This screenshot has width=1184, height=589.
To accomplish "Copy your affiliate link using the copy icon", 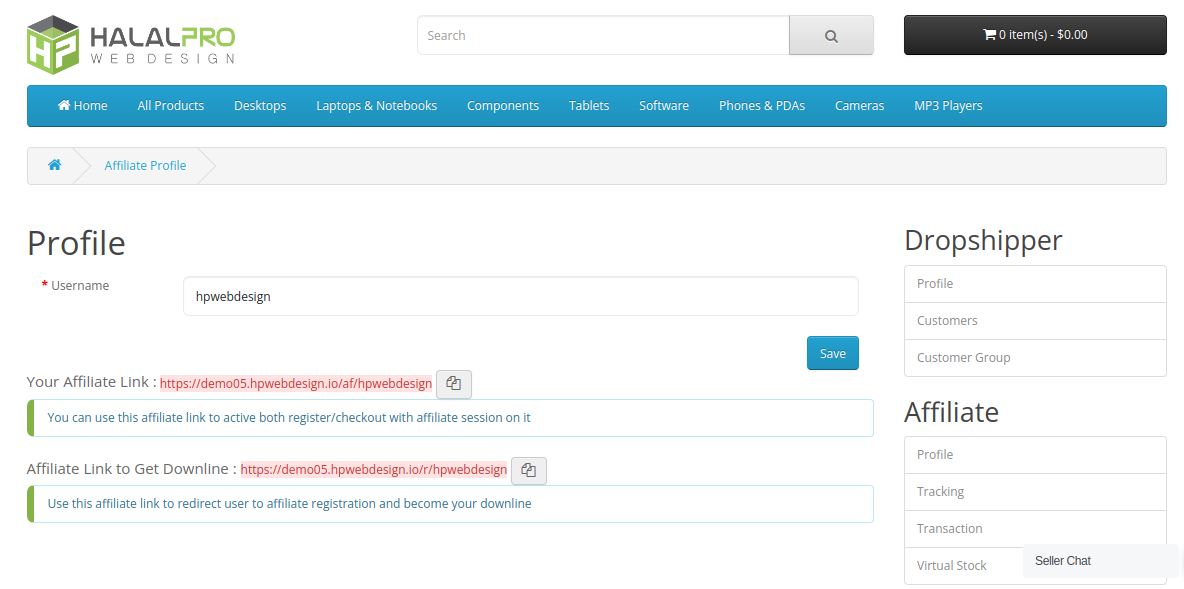I will (453, 384).
